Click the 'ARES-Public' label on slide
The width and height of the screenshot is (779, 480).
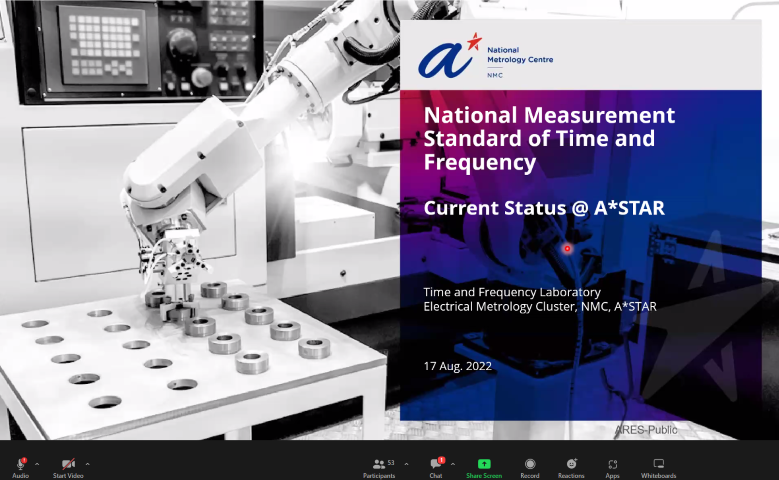(647, 428)
